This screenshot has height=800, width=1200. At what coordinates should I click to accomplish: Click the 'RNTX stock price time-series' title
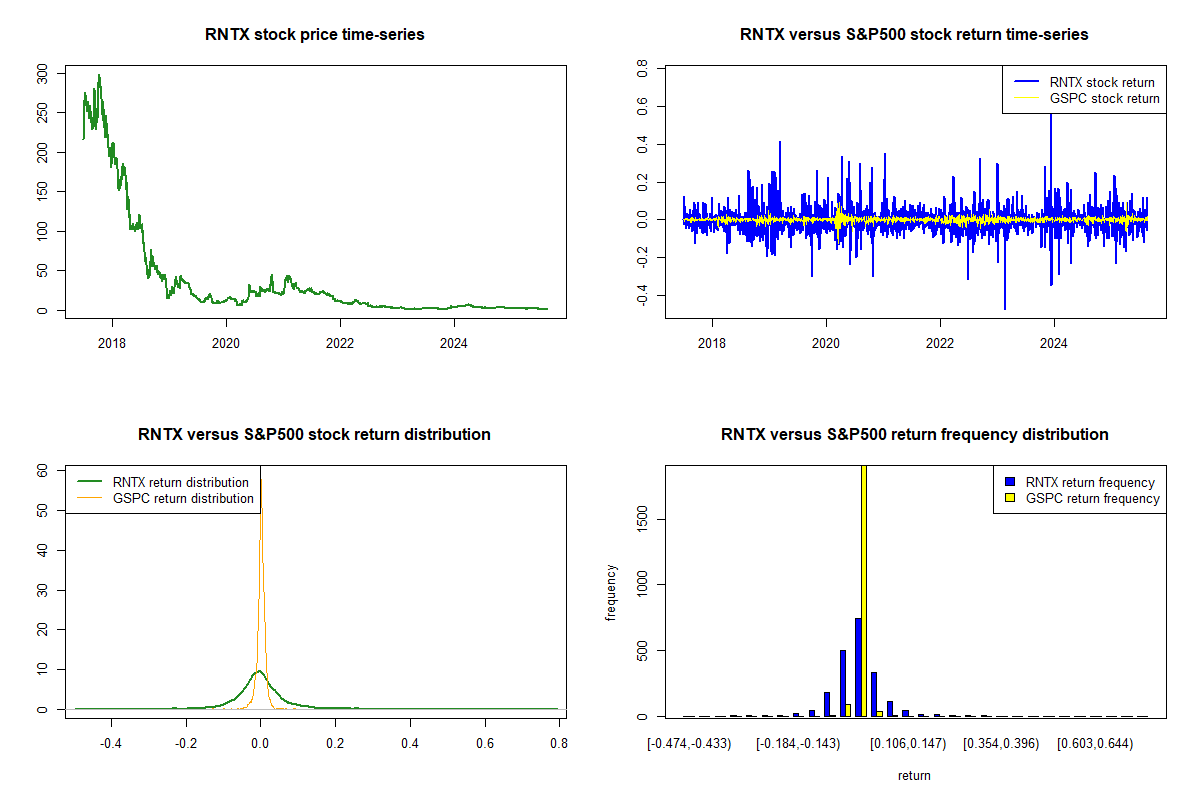pos(315,35)
